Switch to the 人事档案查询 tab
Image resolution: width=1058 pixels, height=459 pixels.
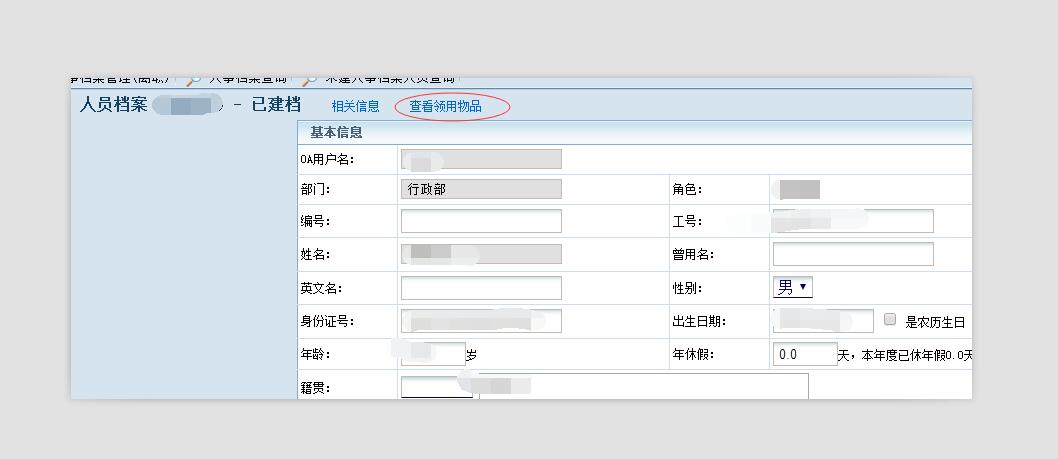(x=247, y=80)
